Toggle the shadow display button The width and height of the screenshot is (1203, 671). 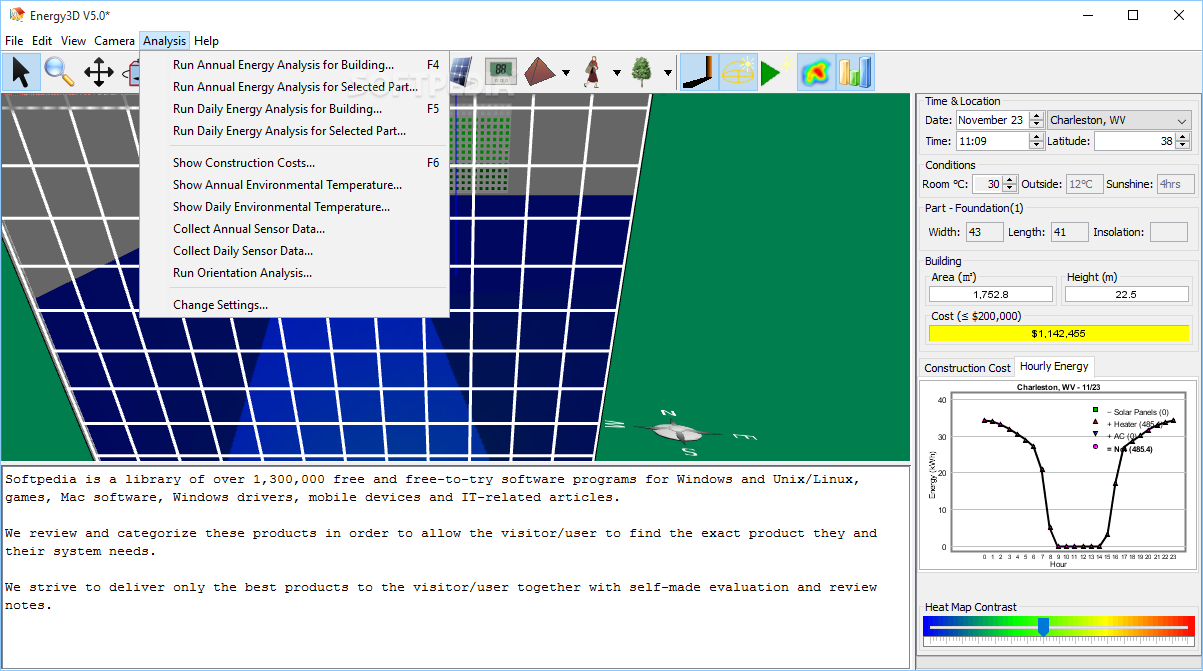[x=698, y=72]
